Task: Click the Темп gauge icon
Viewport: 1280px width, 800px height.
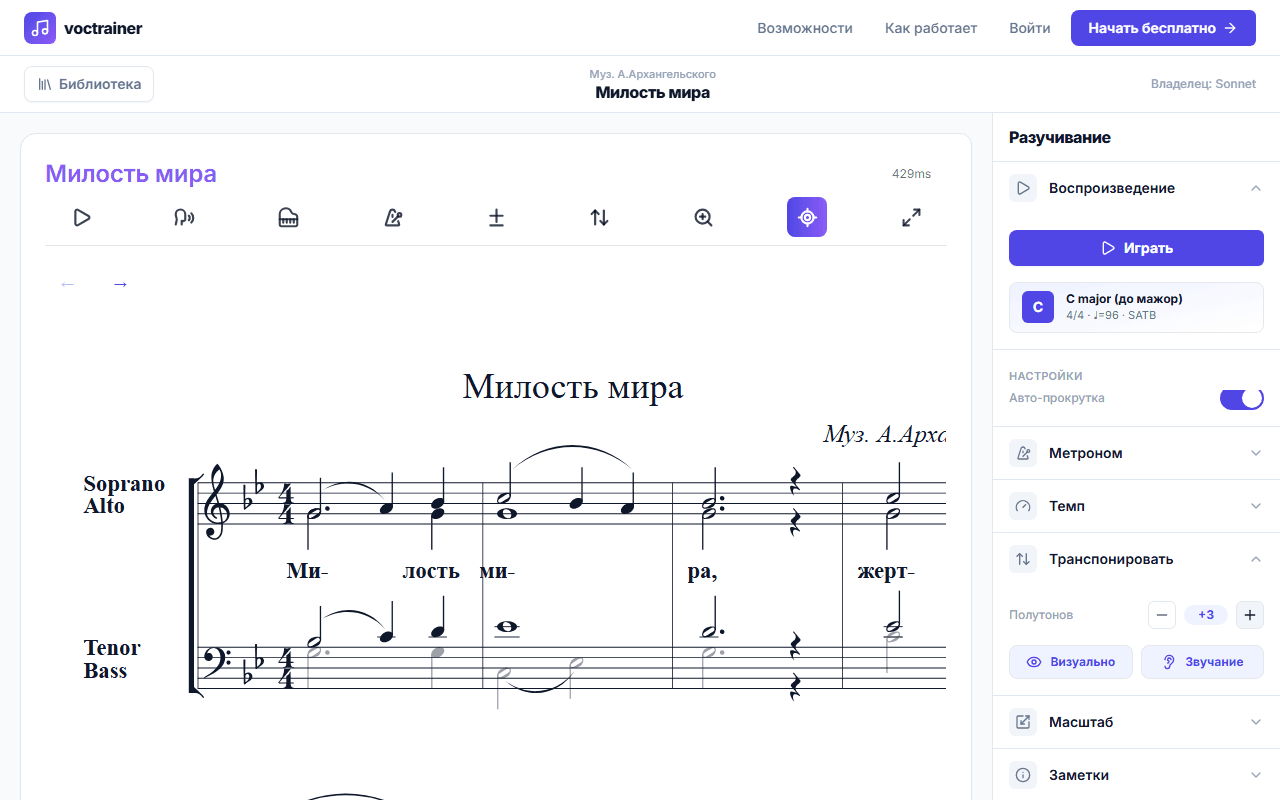Action: [1023, 506]
